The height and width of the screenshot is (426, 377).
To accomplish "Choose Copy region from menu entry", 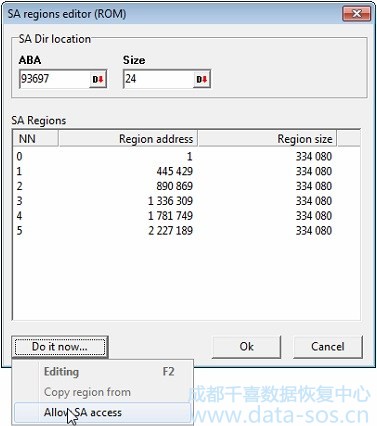I will (103, 392).
